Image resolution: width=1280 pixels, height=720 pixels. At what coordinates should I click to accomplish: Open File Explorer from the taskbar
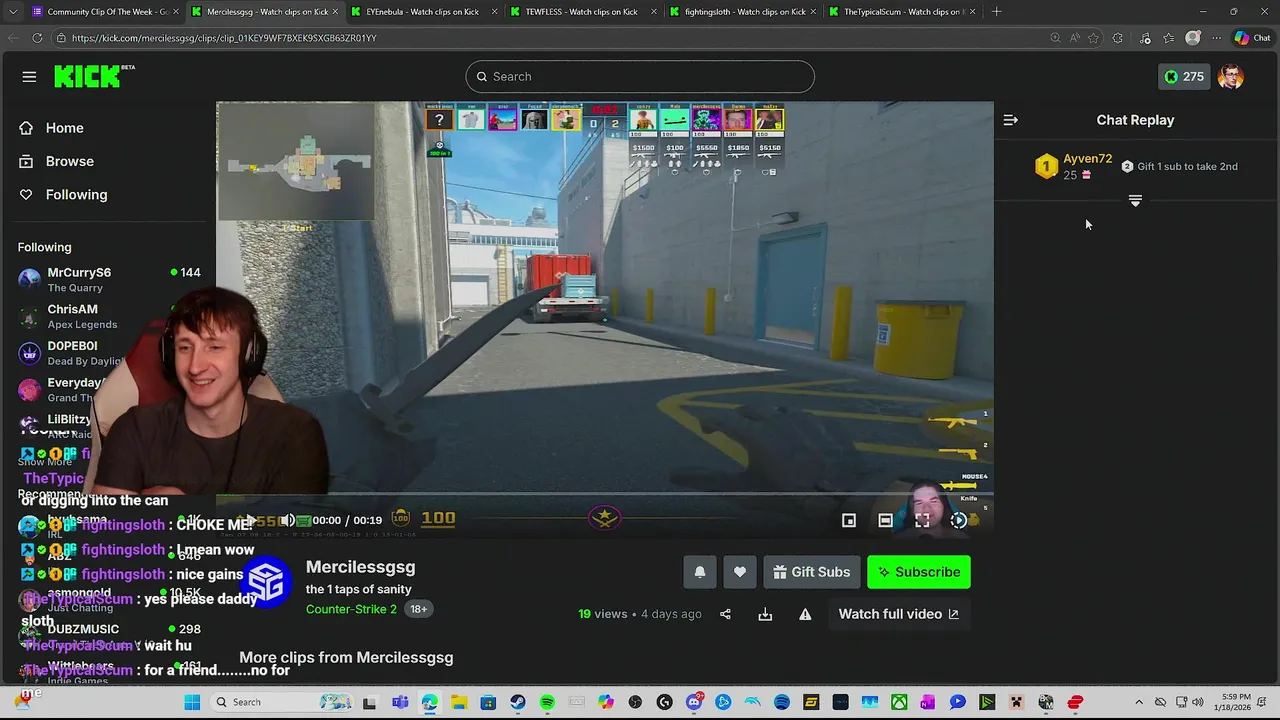[x=459, y=703]
